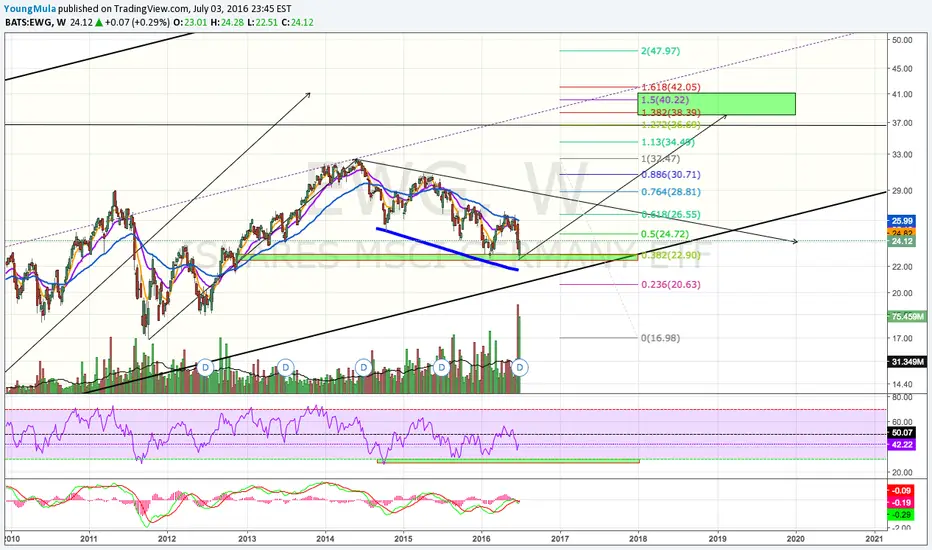Click the Fibonacci label 0.5(24.72)
The image size is (932, 550).
pos(665,234)
